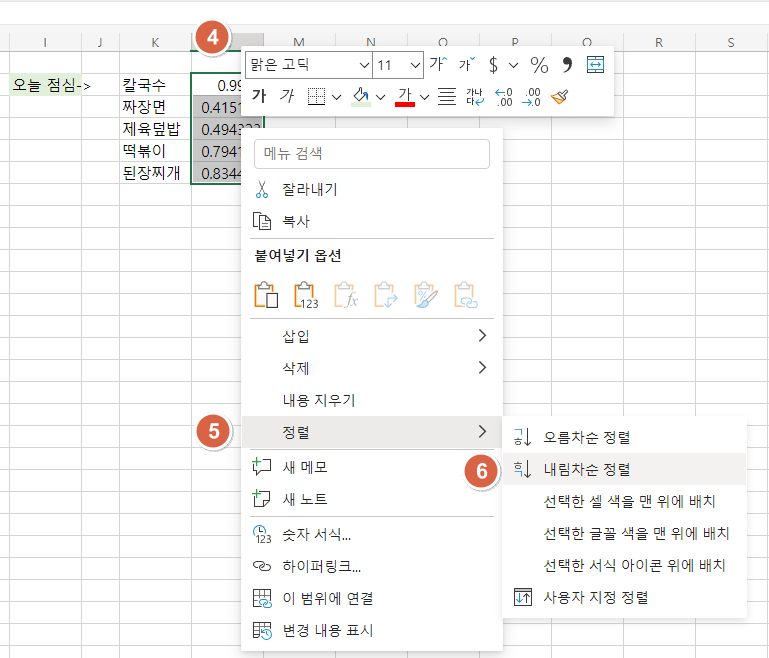Open the 정렬 submenu entry
This screenshot has height=658, width=769.
coord(372,432)
